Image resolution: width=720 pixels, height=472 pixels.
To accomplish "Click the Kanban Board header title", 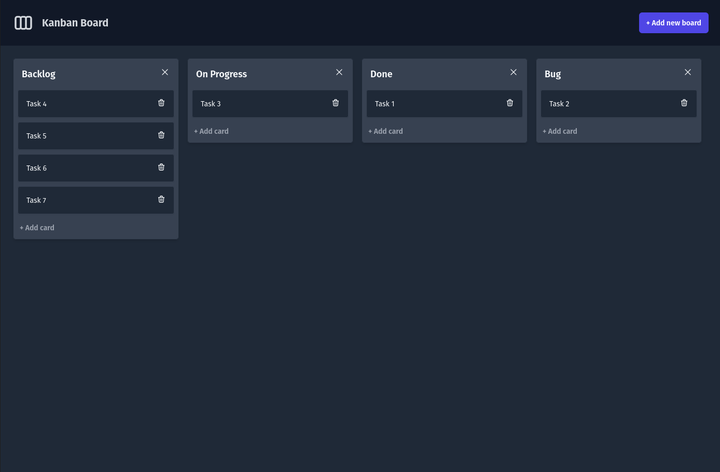I will tap(75, 23).
